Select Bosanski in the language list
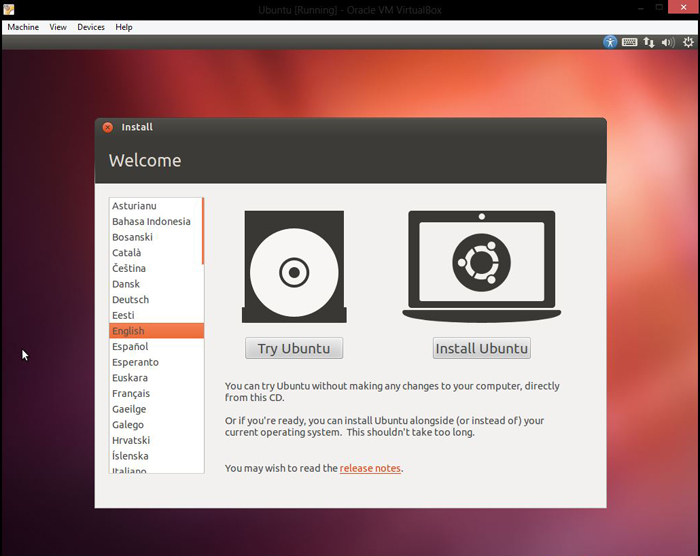Viewport: 700px width, 556px height. (x=155, y=237)
